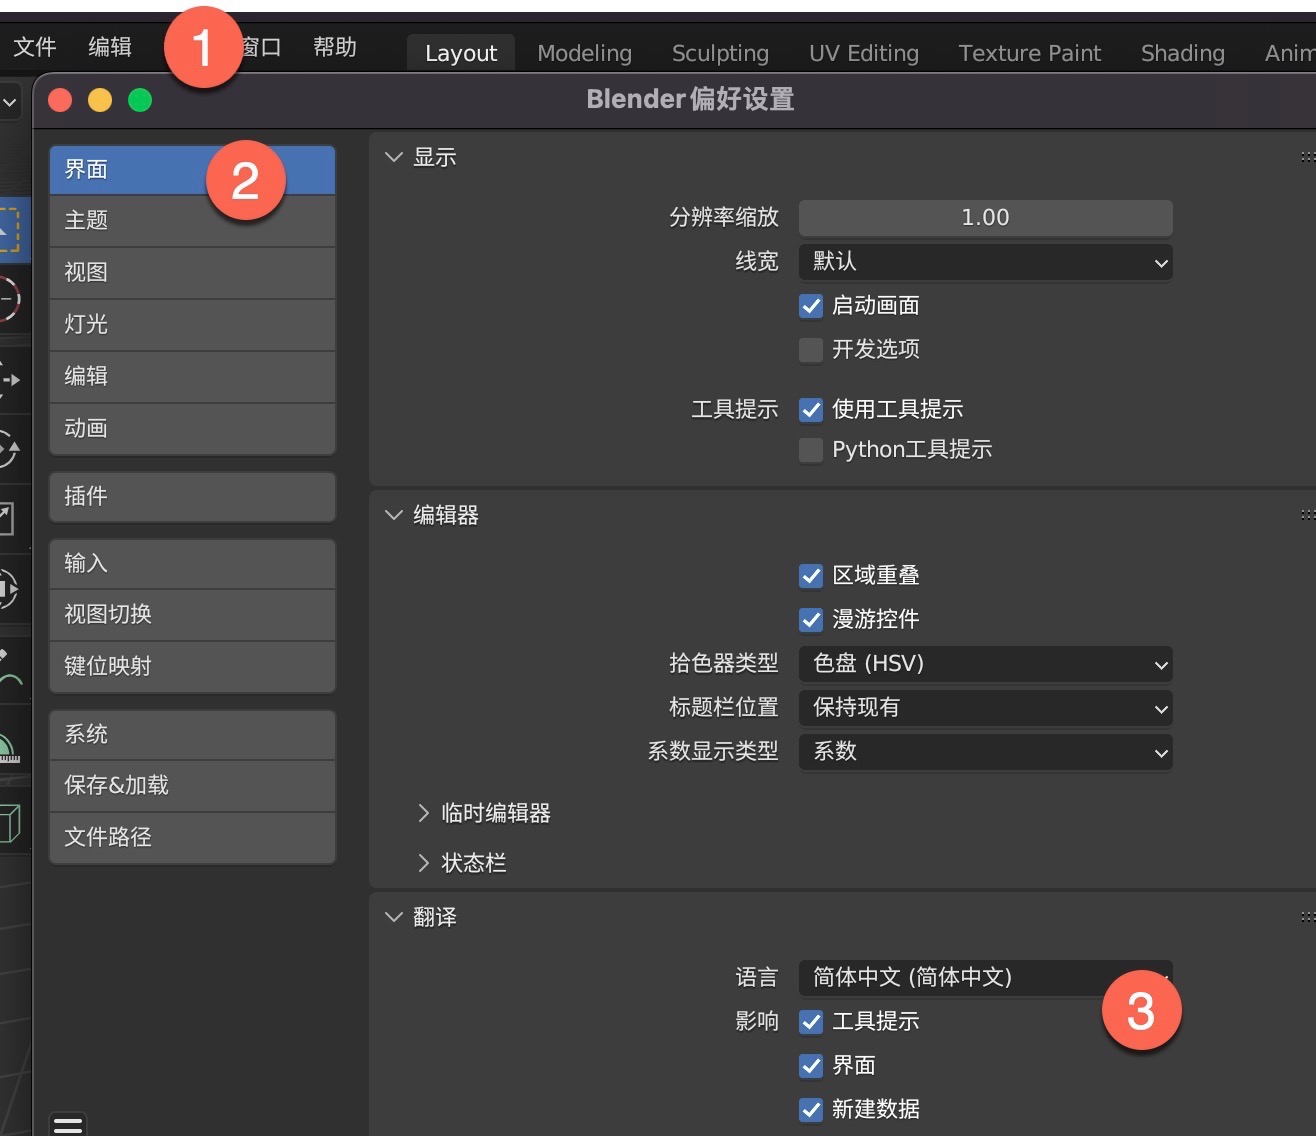This screenshot has height=1136, width=1316.
Task: Click the 分辨率缩放 value field 1.00
Action: (x=985, y=218)
